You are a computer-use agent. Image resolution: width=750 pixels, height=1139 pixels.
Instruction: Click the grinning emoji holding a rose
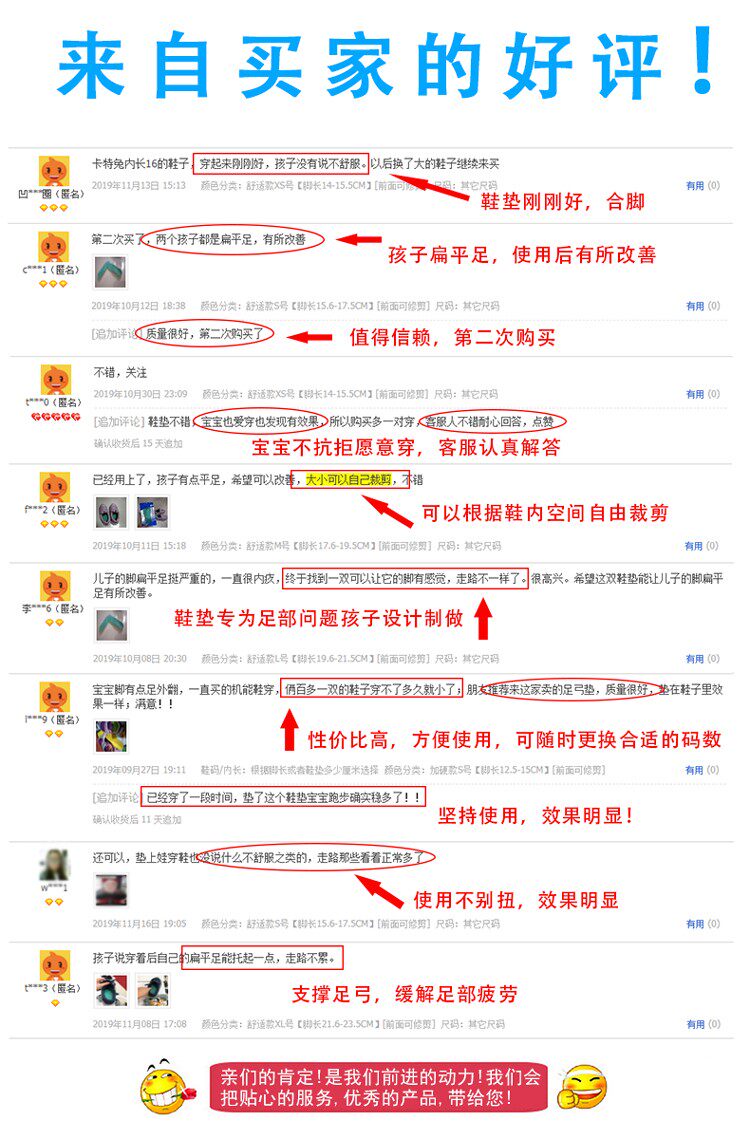(169, 1087)
